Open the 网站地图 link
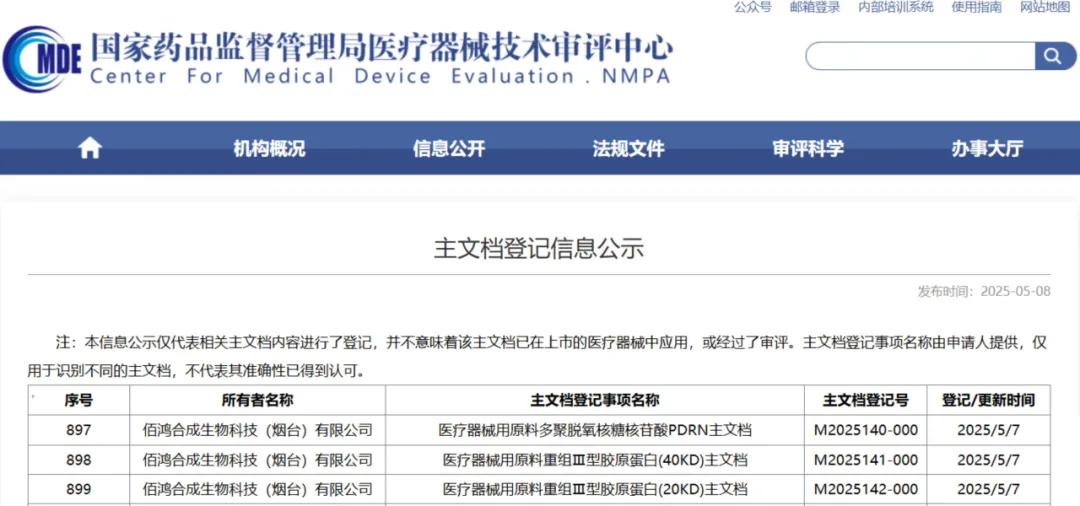1080x506 pixels. click(x=1045, y=7)
